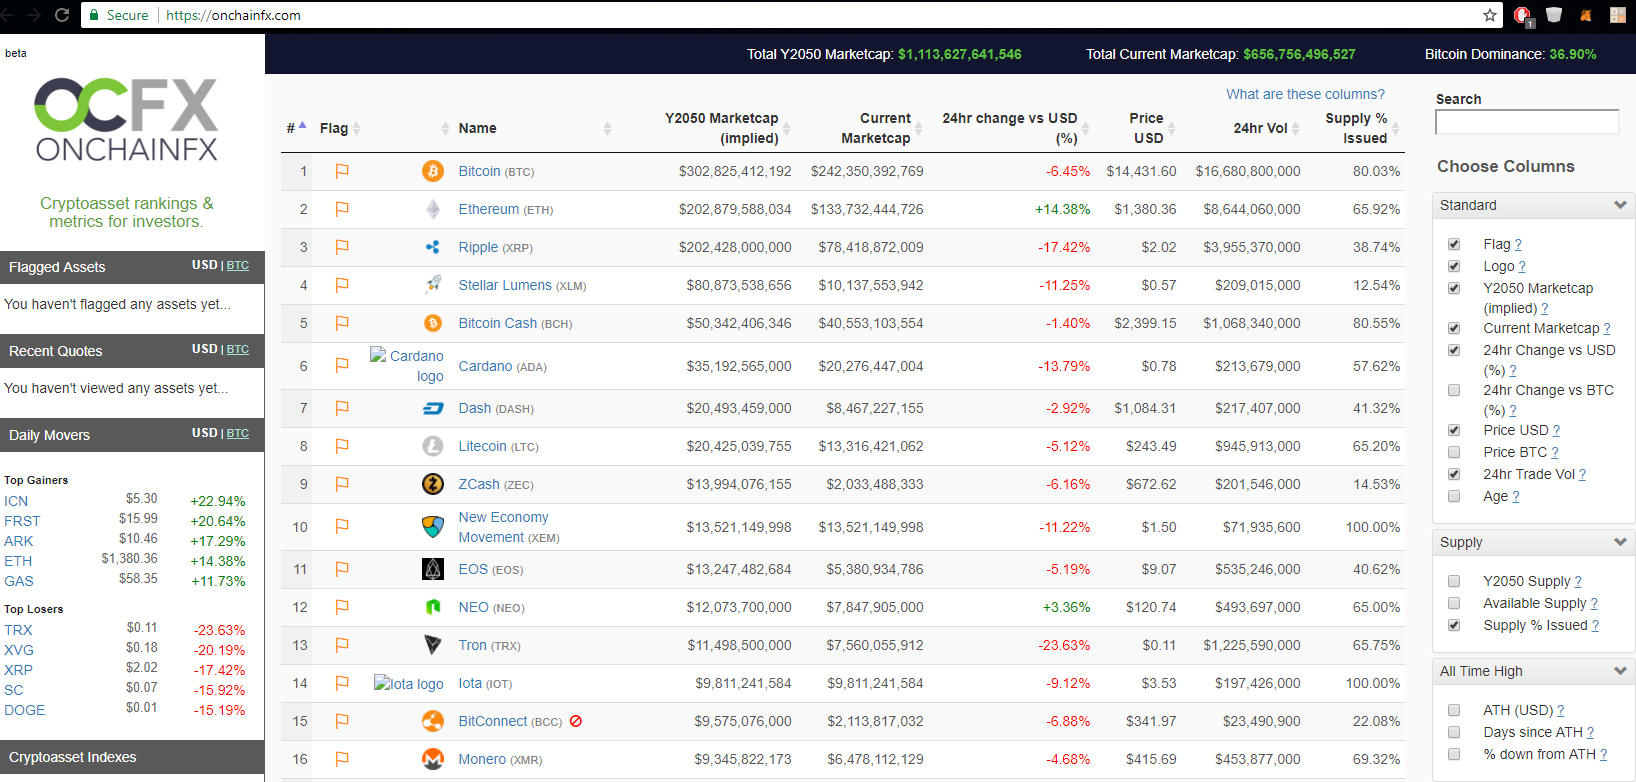Viewport: 1636px width, 782px height.
Task: Click the Monero logo icon
Action: click(433, 759)
